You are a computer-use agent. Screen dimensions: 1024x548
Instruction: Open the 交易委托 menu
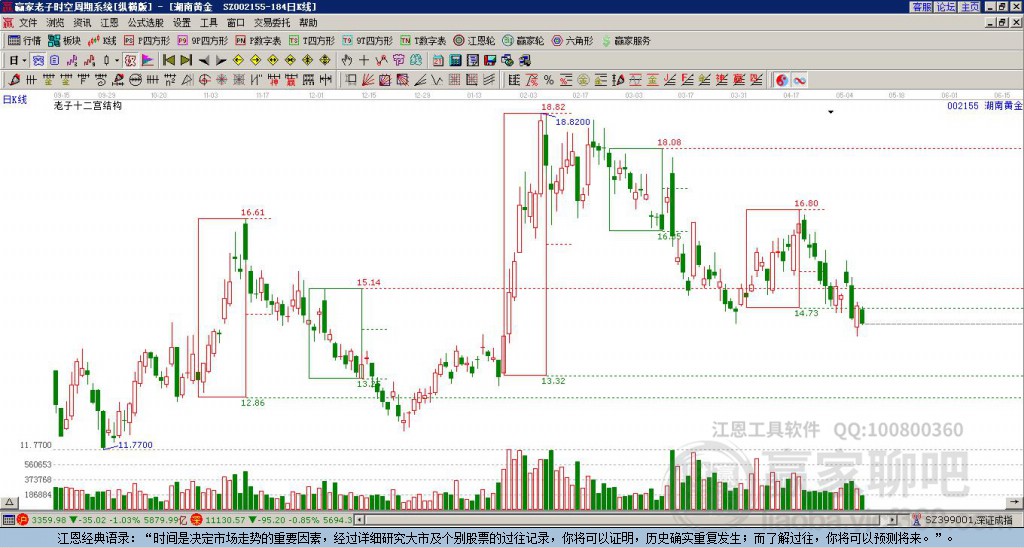tap(272, 23)
